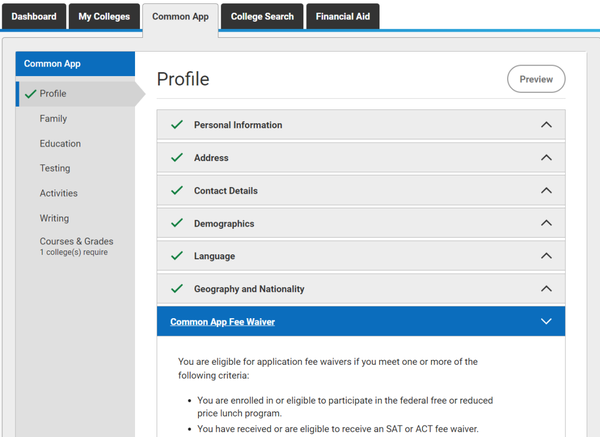This screenshot has height=437, width=600.
Task: Select Family in the sidebar
Action: coord(54,119)
